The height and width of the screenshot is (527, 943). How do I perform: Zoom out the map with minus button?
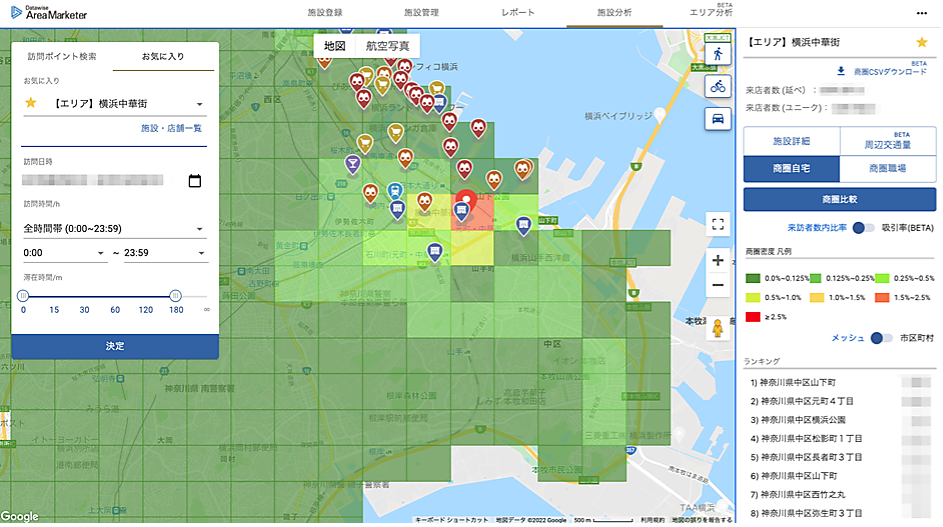click(x=718, y=285)
